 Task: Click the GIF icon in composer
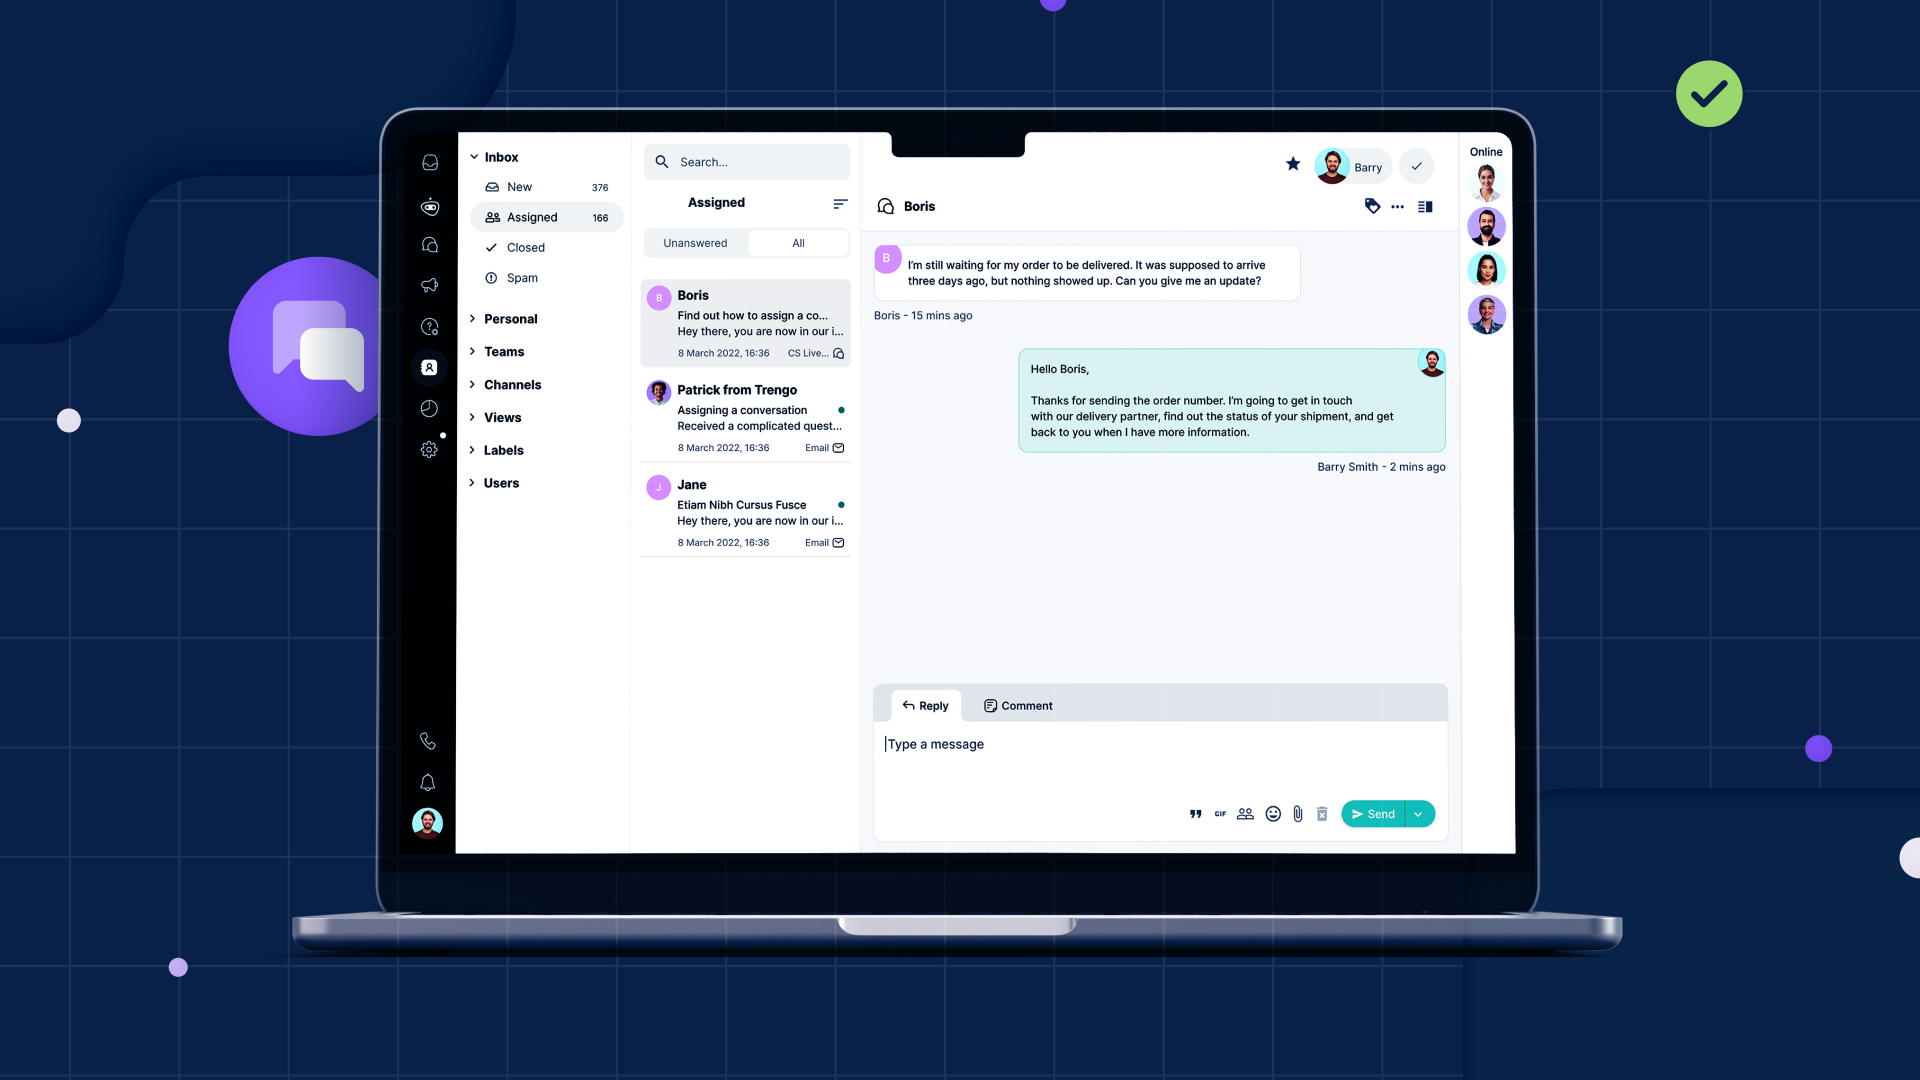pyautogui.click(x=1220, y=814)
